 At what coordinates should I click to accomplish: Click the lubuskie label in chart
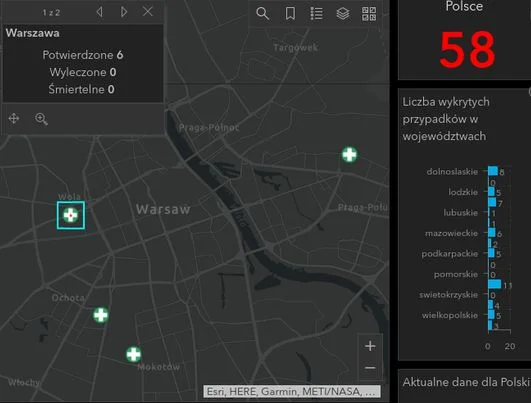tap(461, 213)
